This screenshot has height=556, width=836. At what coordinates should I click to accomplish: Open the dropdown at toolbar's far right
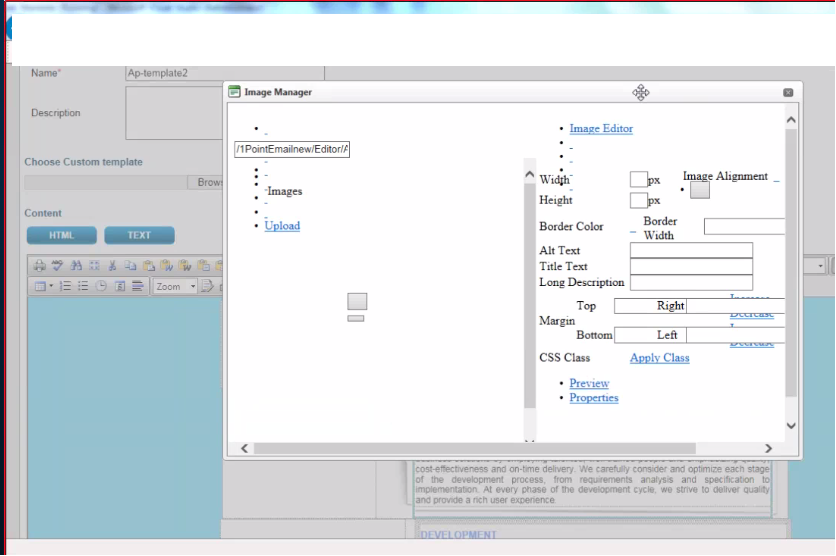point(820,265)
